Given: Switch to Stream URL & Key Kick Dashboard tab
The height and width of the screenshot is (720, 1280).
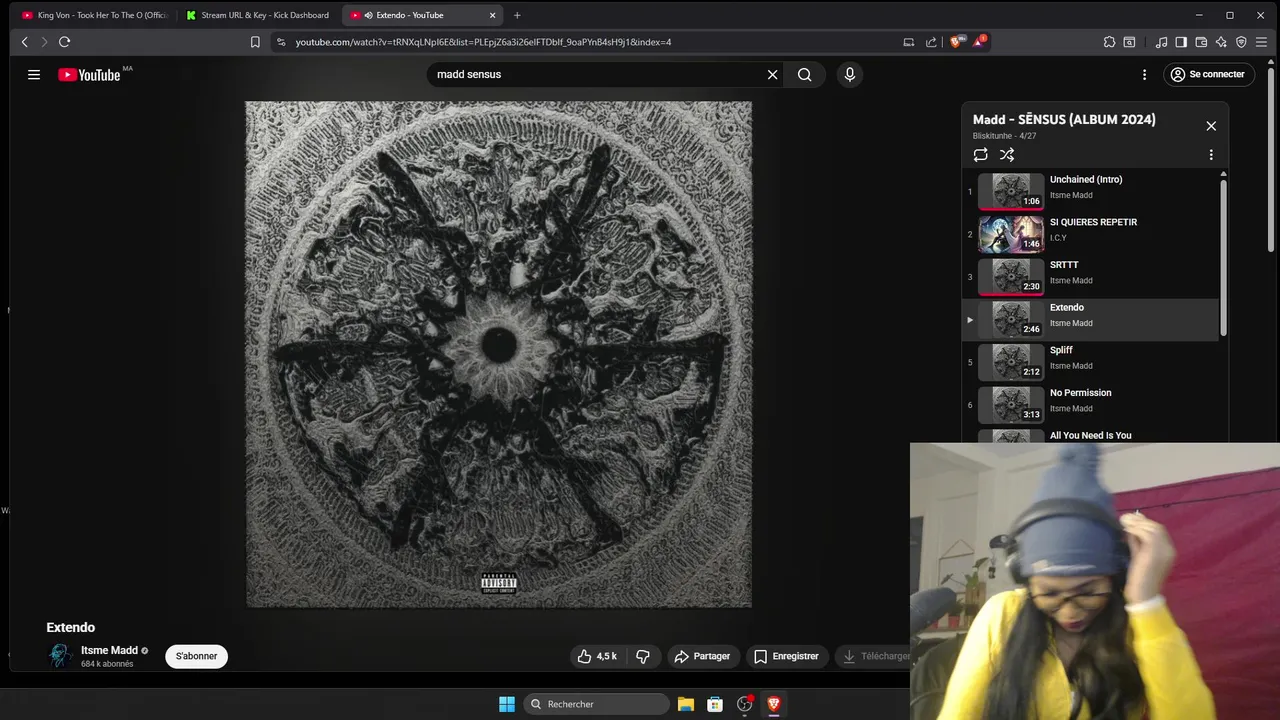Looking at the screenshot, I should click(260, 15).
